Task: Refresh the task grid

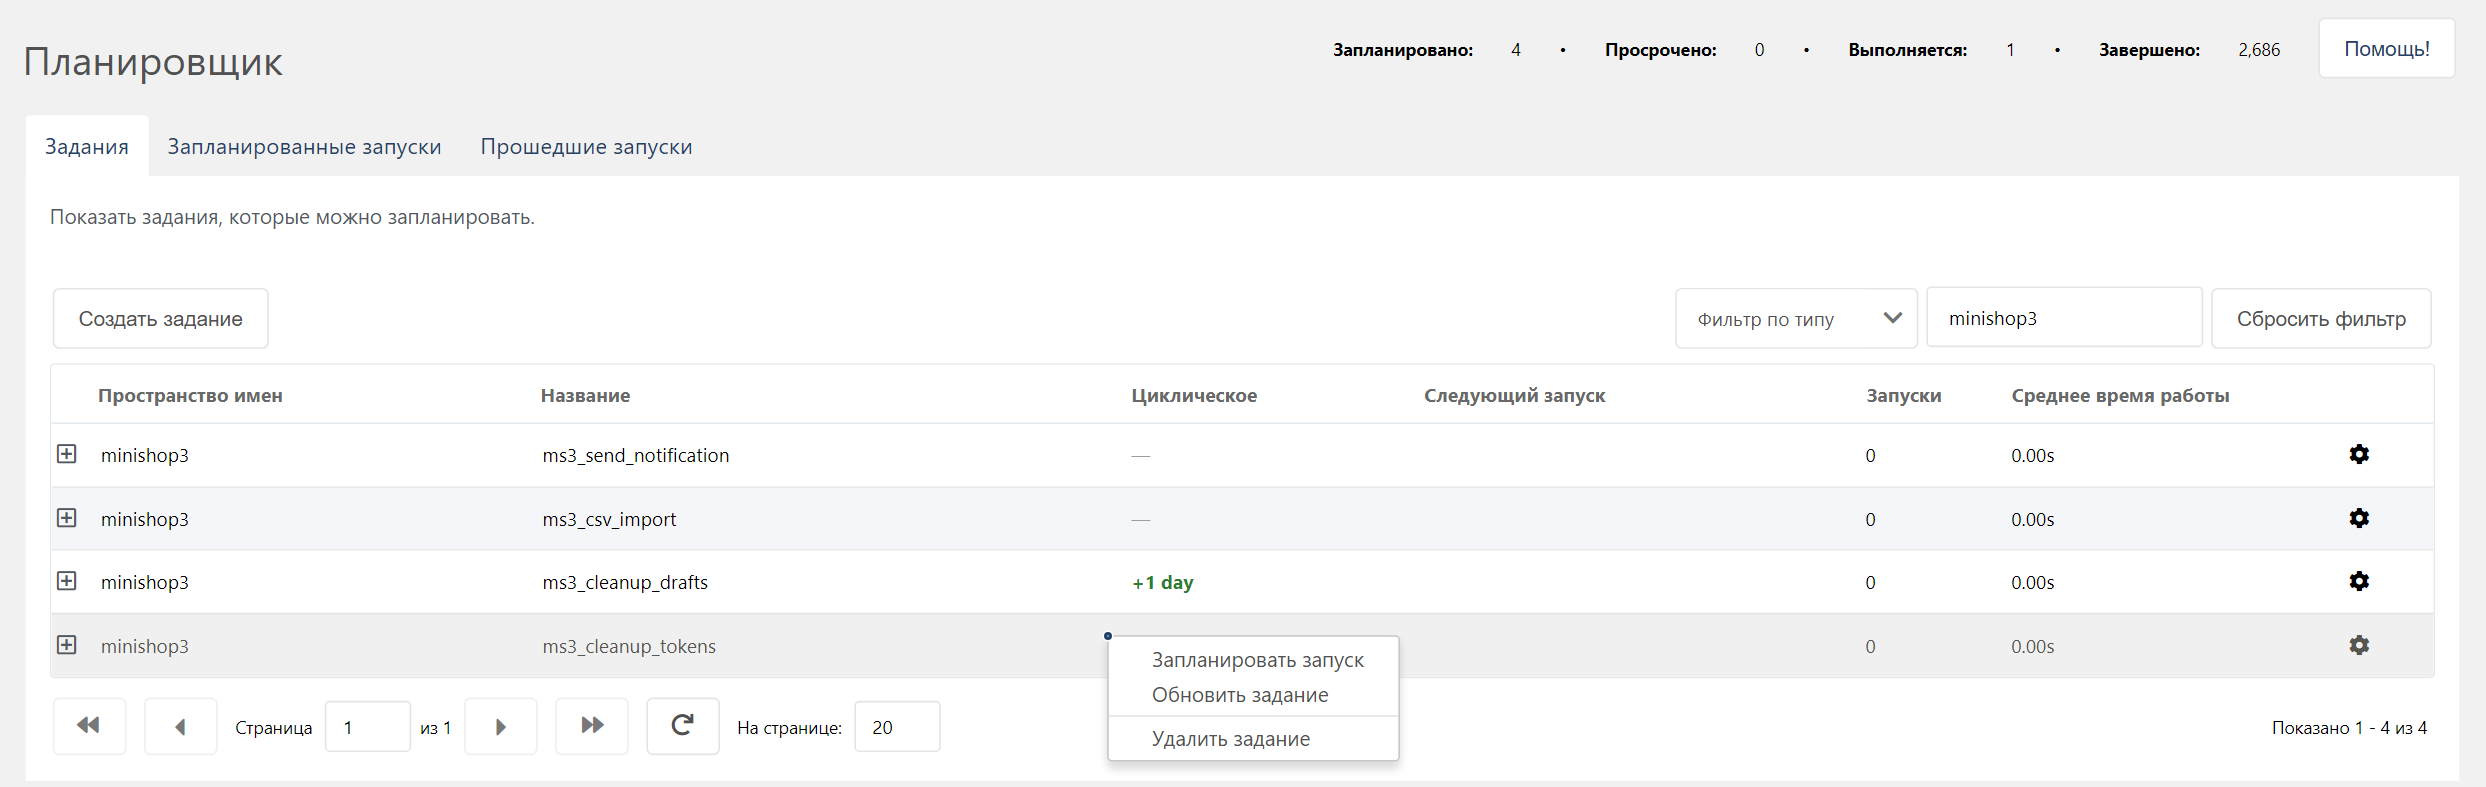Action: coord(683,726)
